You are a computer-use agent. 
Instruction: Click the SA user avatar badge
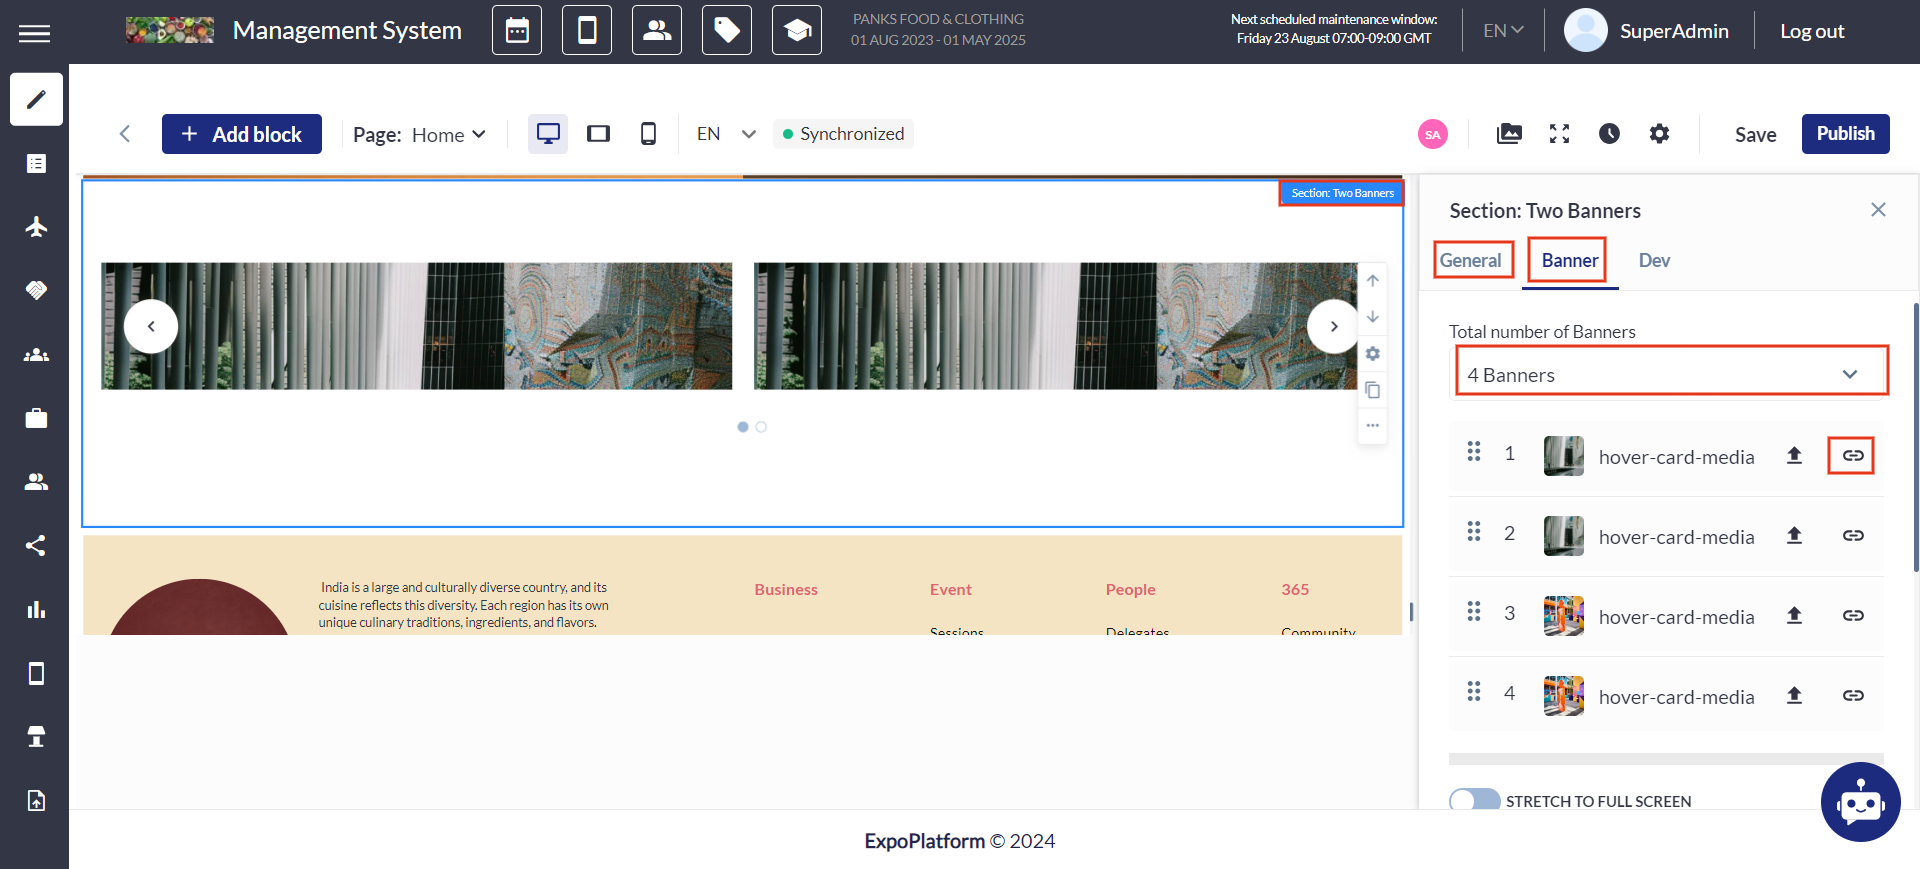coord(1433,134)
